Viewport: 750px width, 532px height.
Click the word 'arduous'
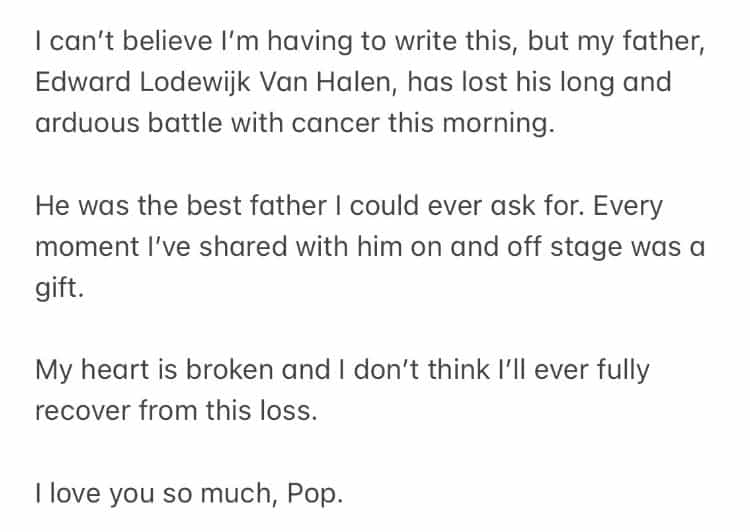point(88,123)
